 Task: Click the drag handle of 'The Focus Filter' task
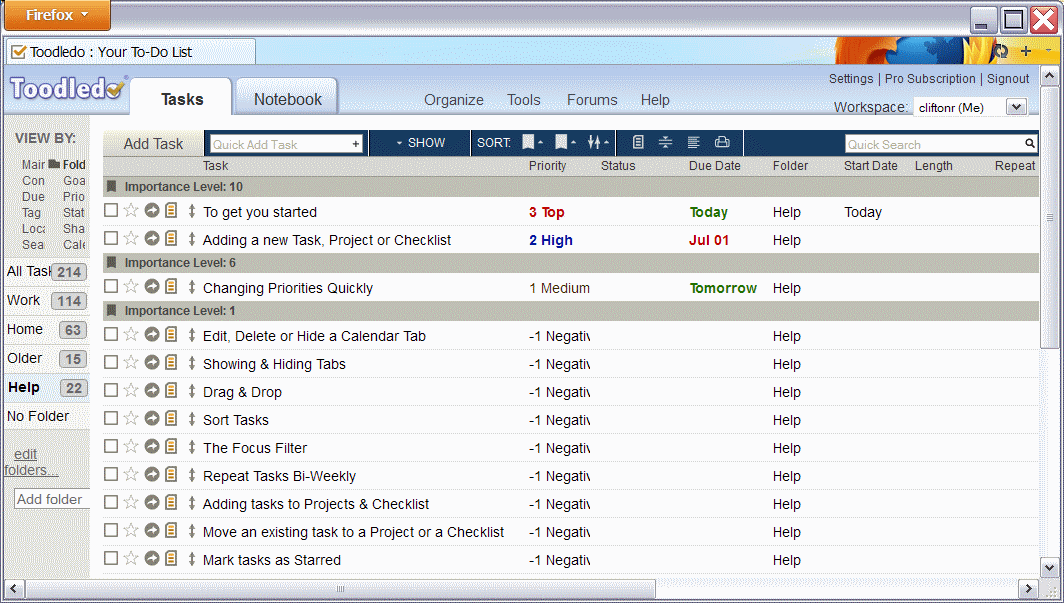(192, 447)
